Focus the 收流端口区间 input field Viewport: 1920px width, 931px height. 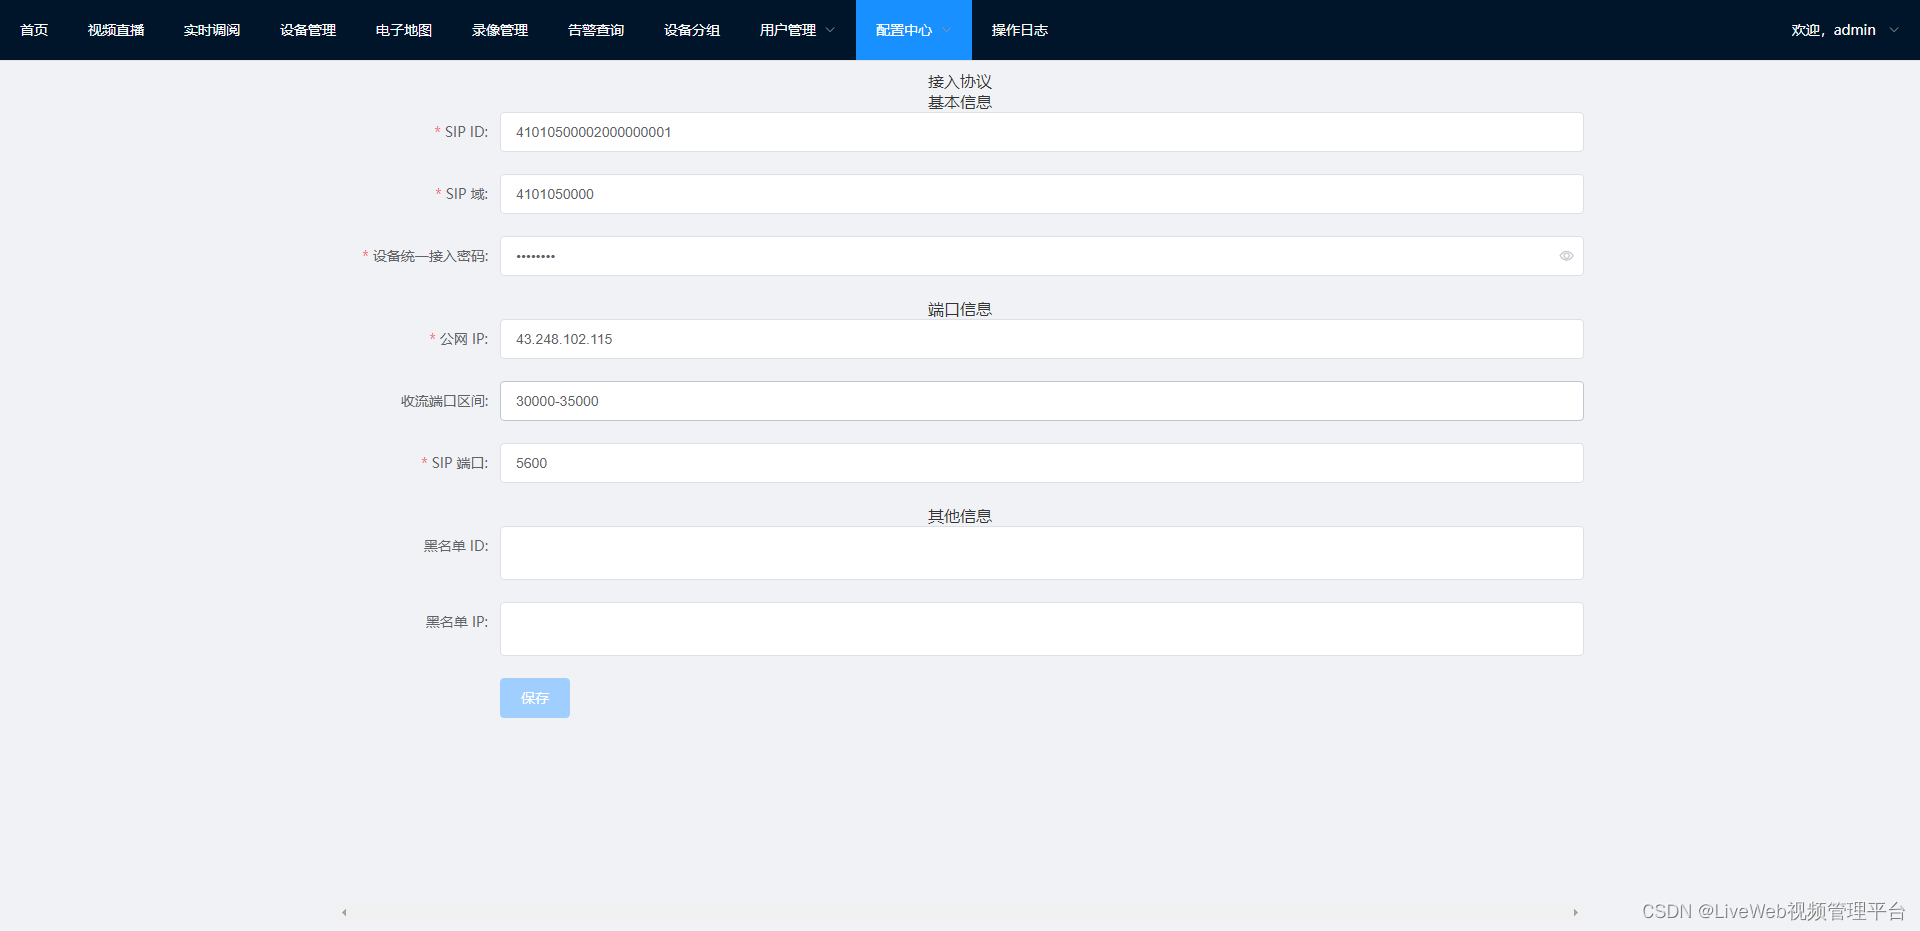click(1041, 401)
